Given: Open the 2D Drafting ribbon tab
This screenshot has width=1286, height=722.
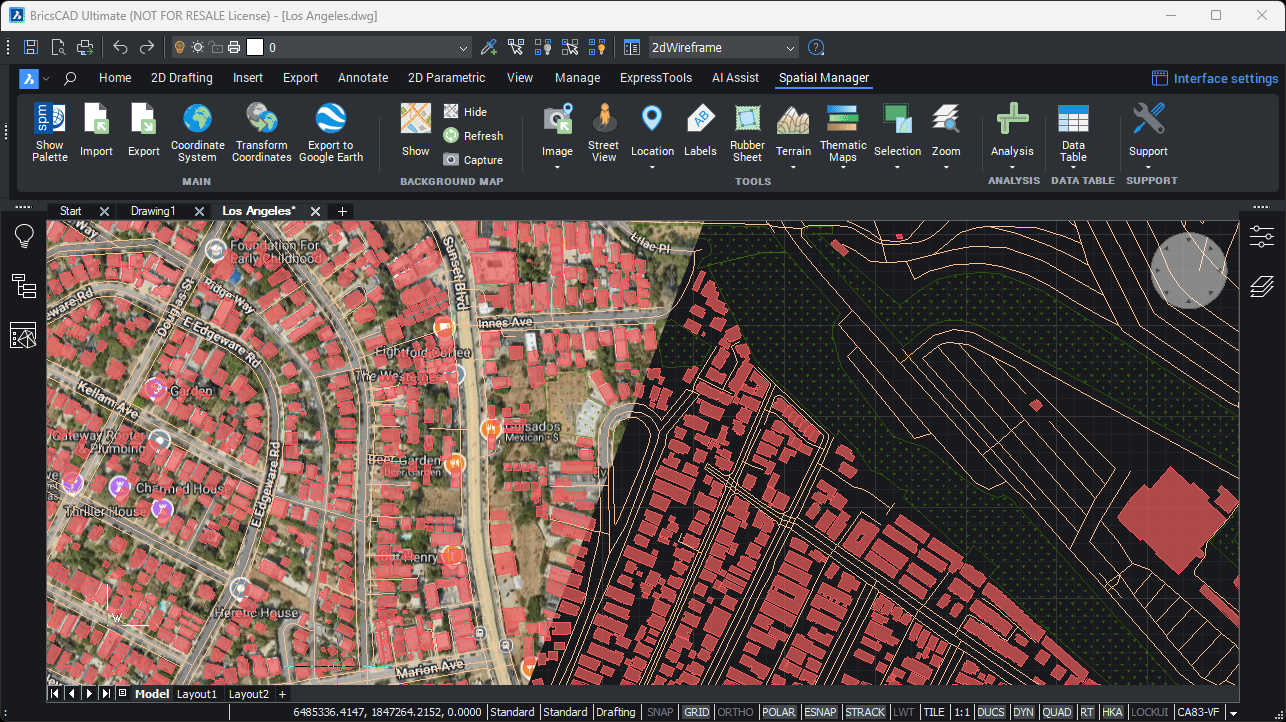Looking at the screenshot, I should pos(182,78).
